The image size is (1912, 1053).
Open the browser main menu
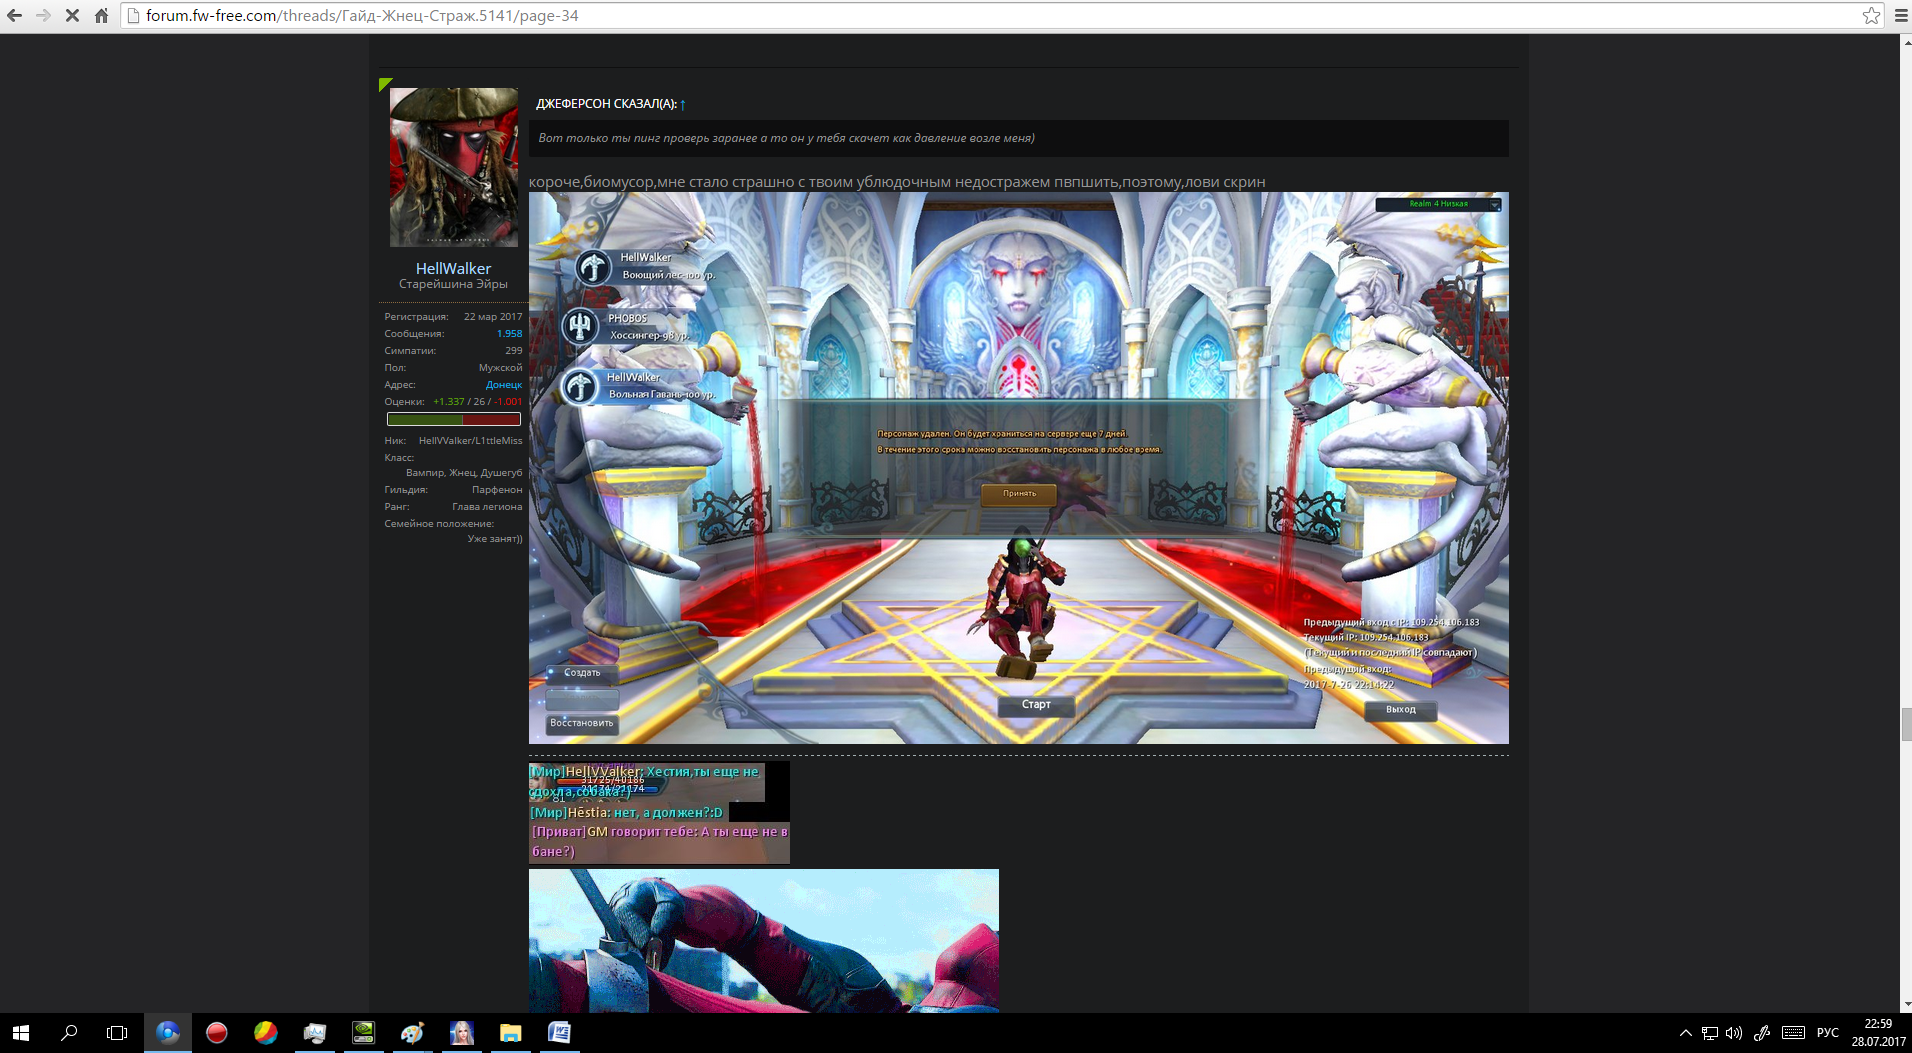click(x=1901, y=15)
